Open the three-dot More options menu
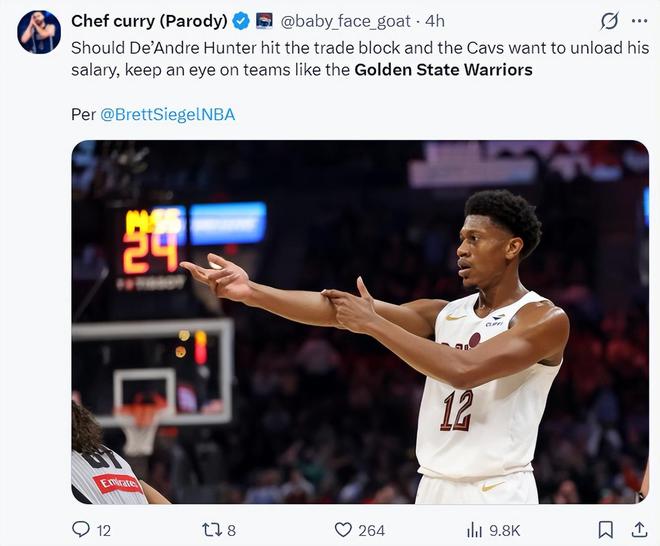The height and width of the screenshot is (546, 660). (x=639, y=21)
